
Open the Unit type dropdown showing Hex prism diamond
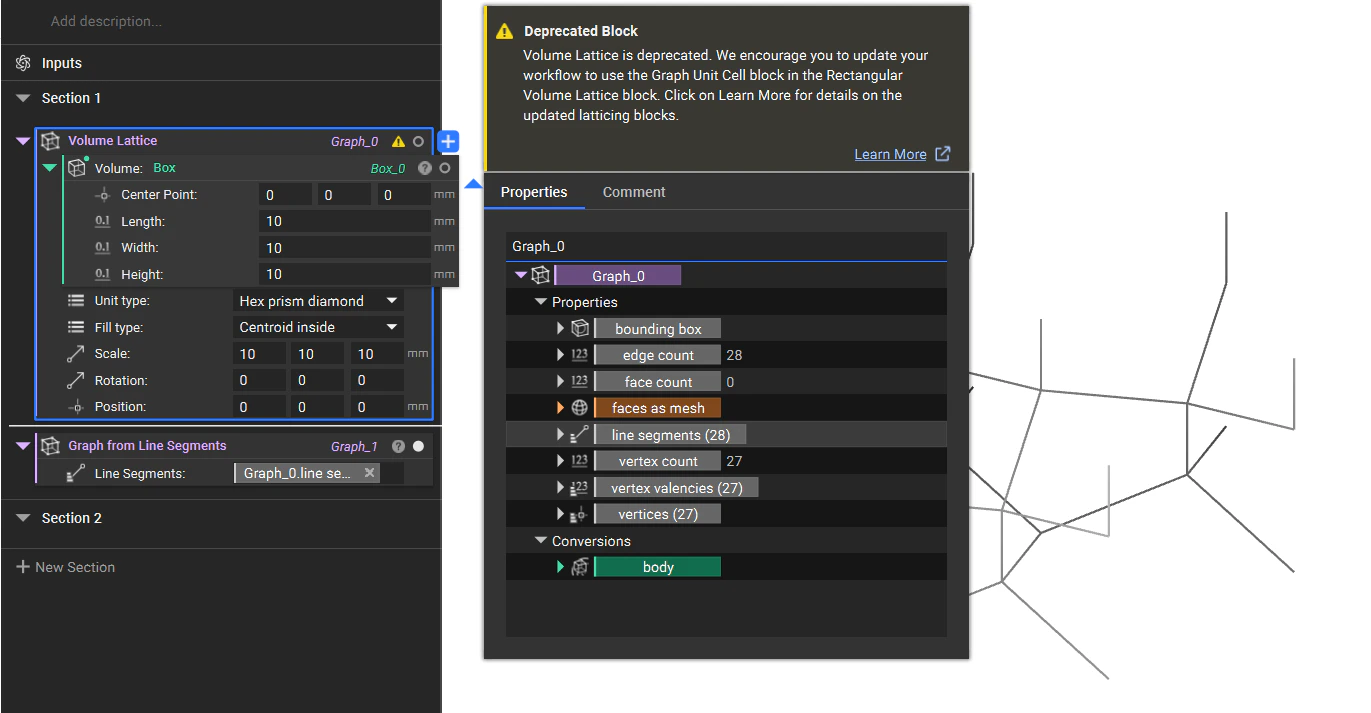coord(318,300)
